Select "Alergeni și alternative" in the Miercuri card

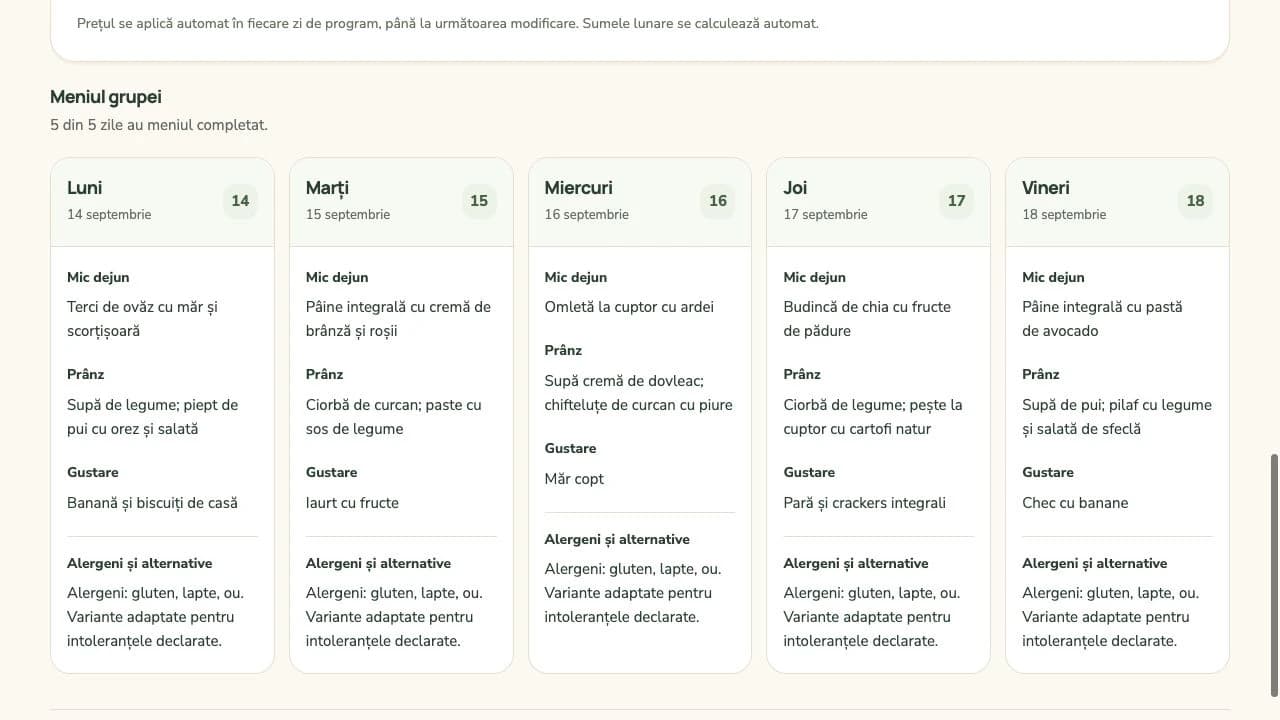(x=617, y=540)
